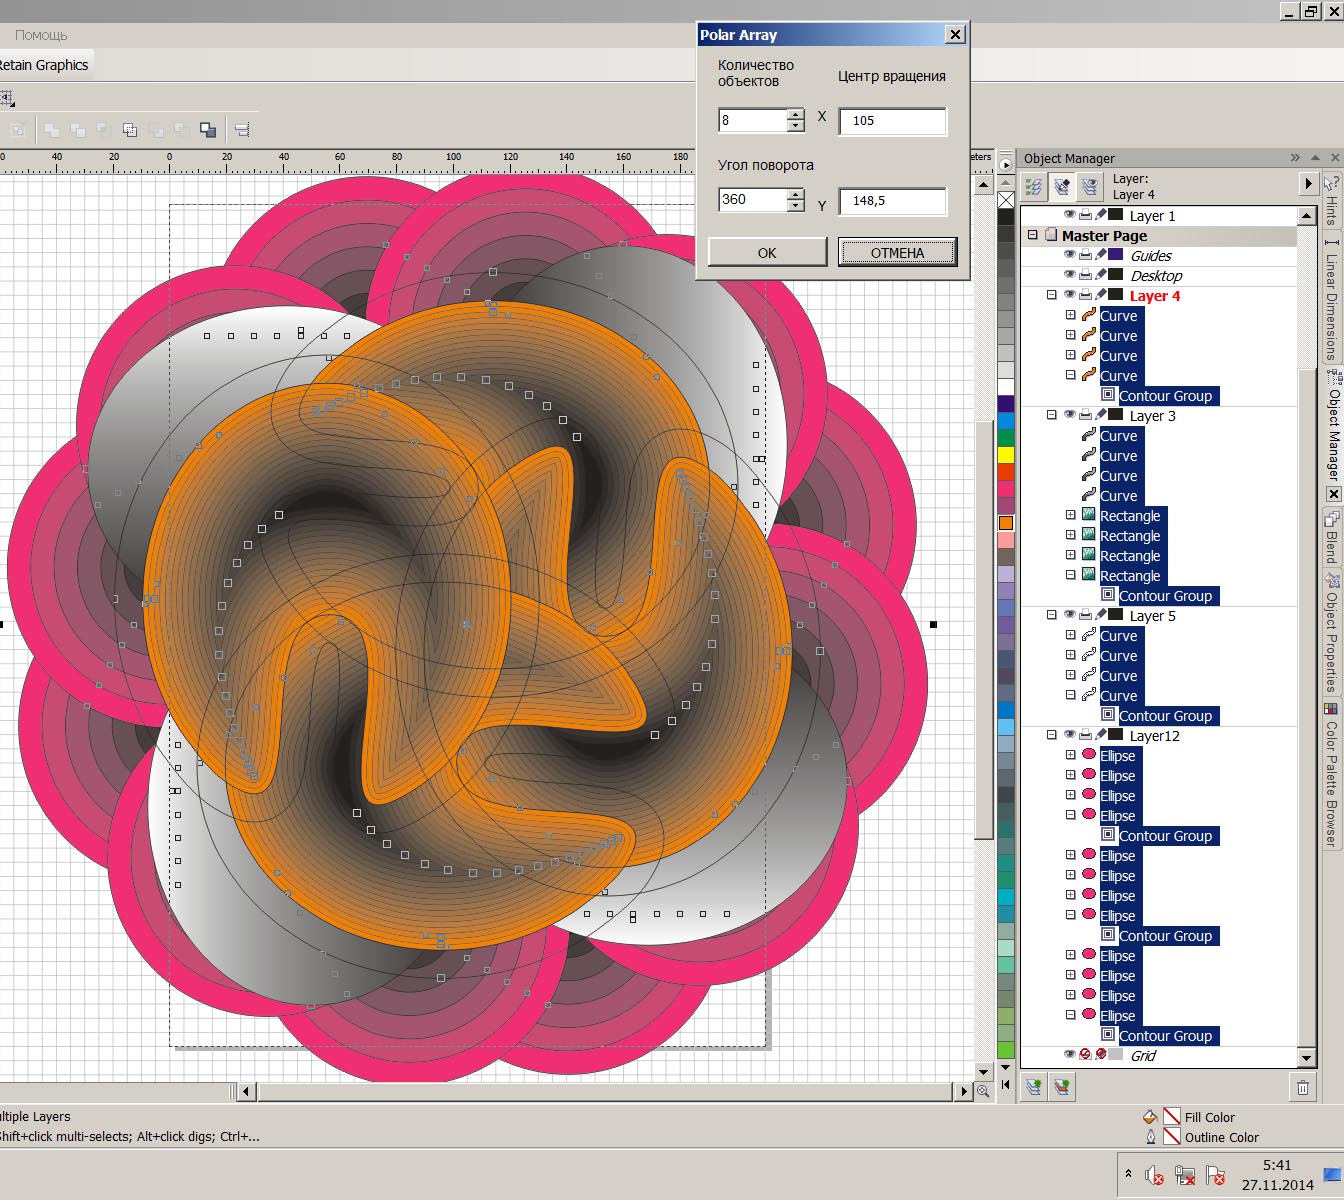The height and width of the screenshot is (1200, 1344).
Task: Collapse the Layer 3 tree node
Action: coord(1051,415)
